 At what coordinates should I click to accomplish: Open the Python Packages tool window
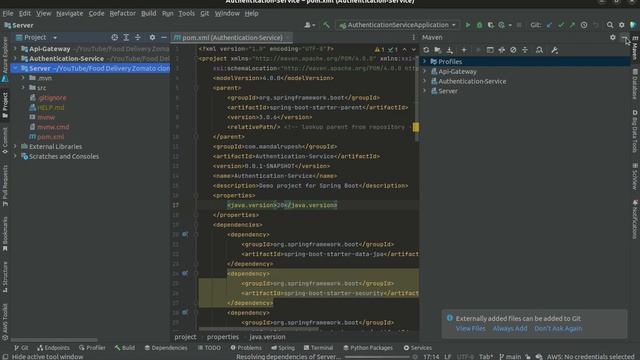368,348
